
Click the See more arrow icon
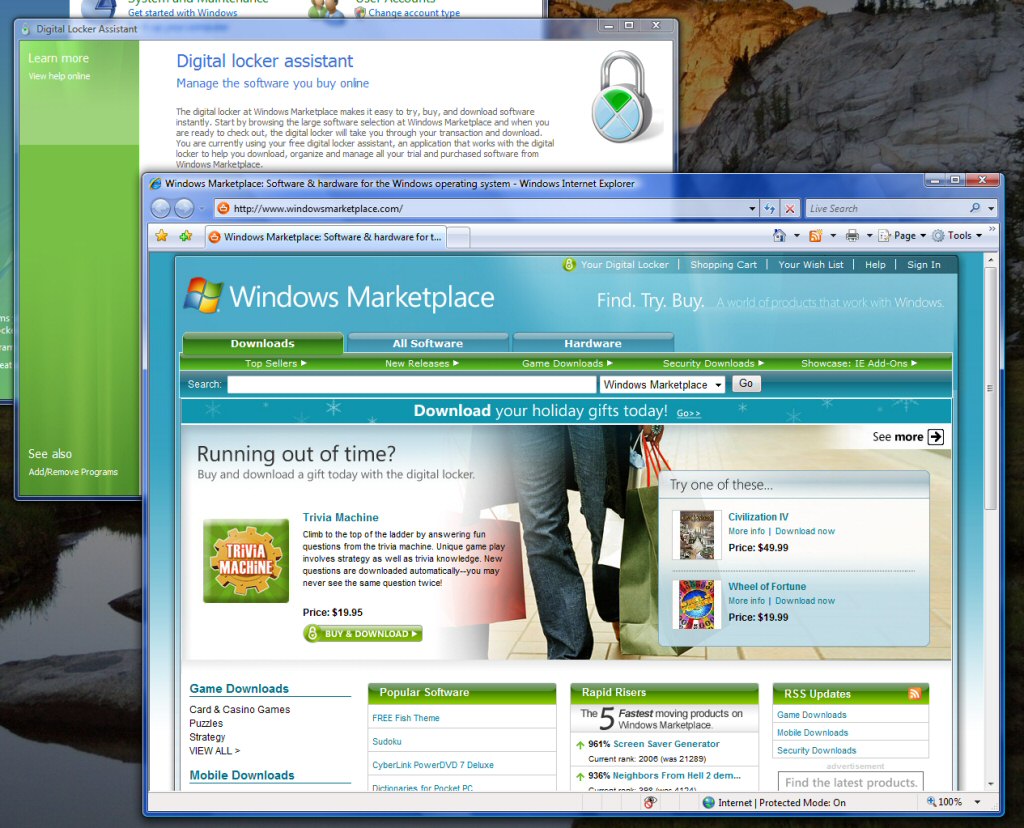tap(936, 437)
